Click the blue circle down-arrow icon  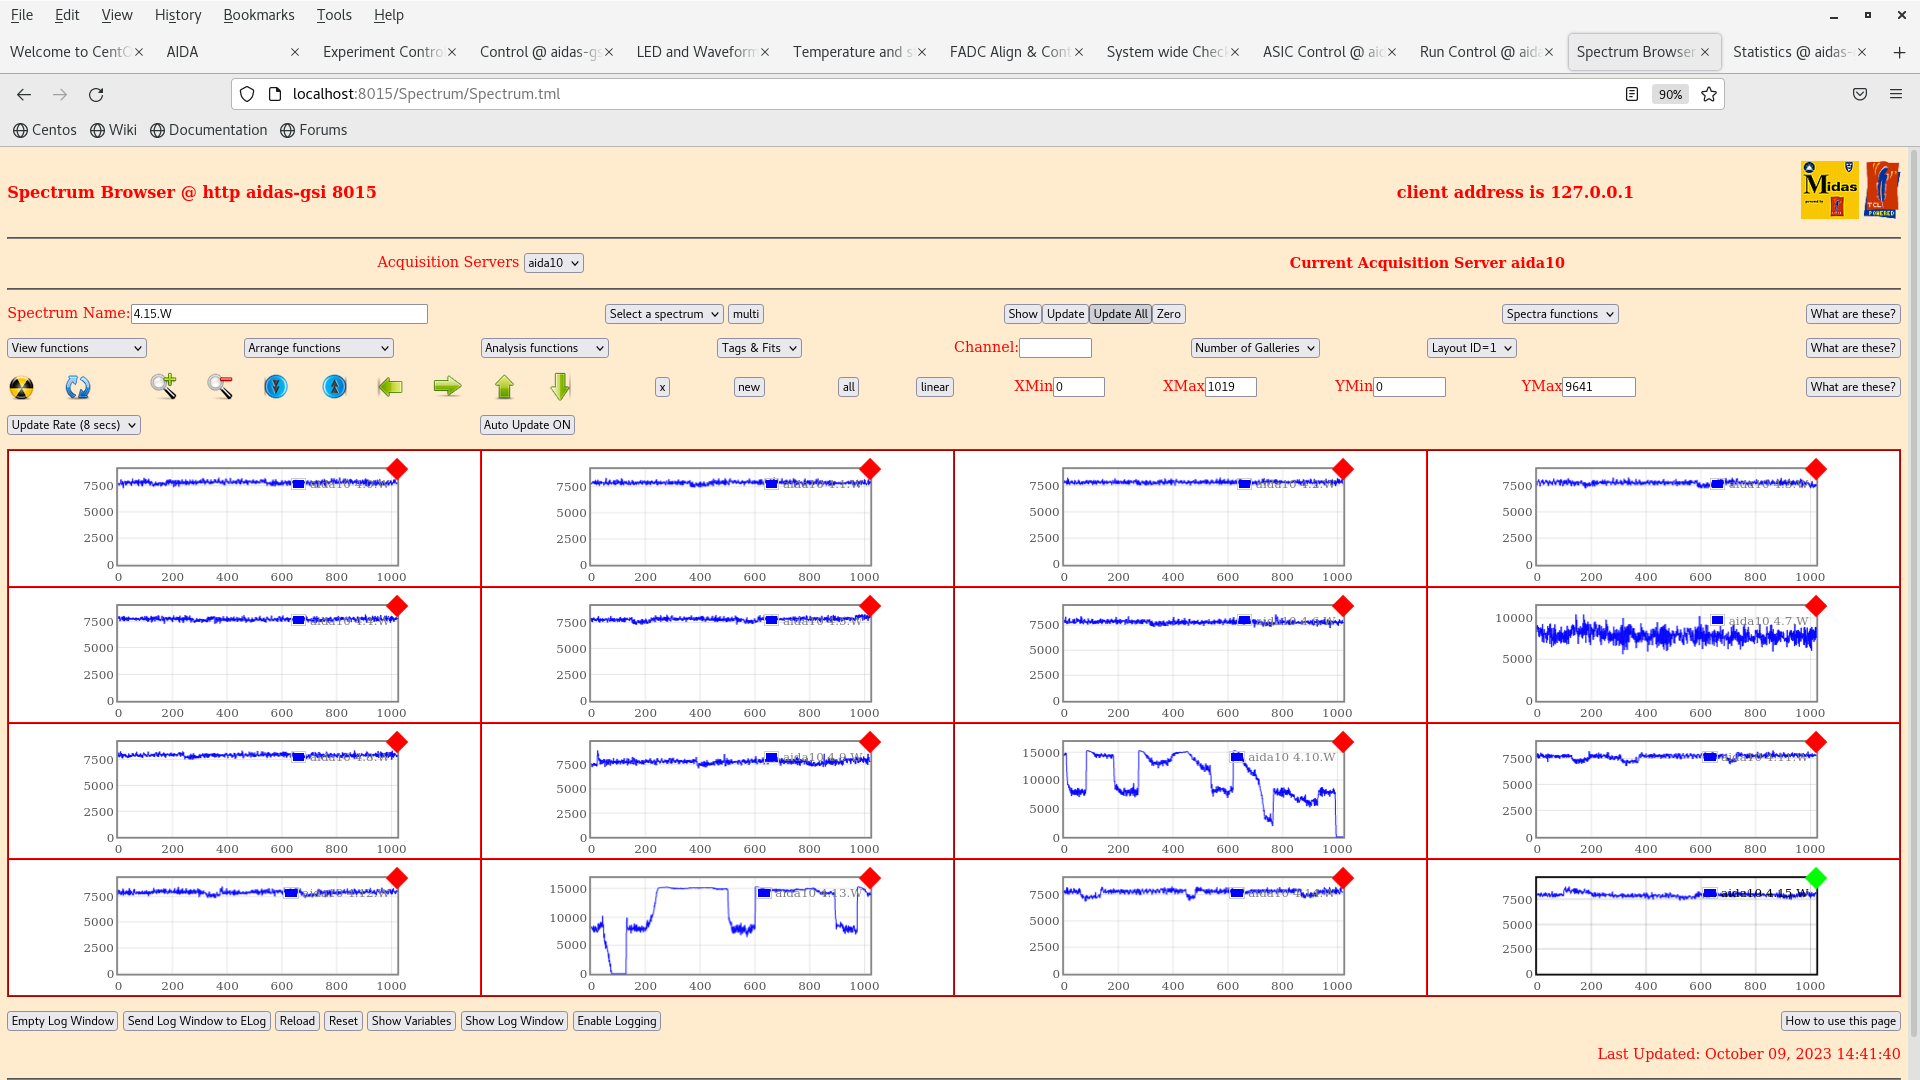tap(276, 386)
